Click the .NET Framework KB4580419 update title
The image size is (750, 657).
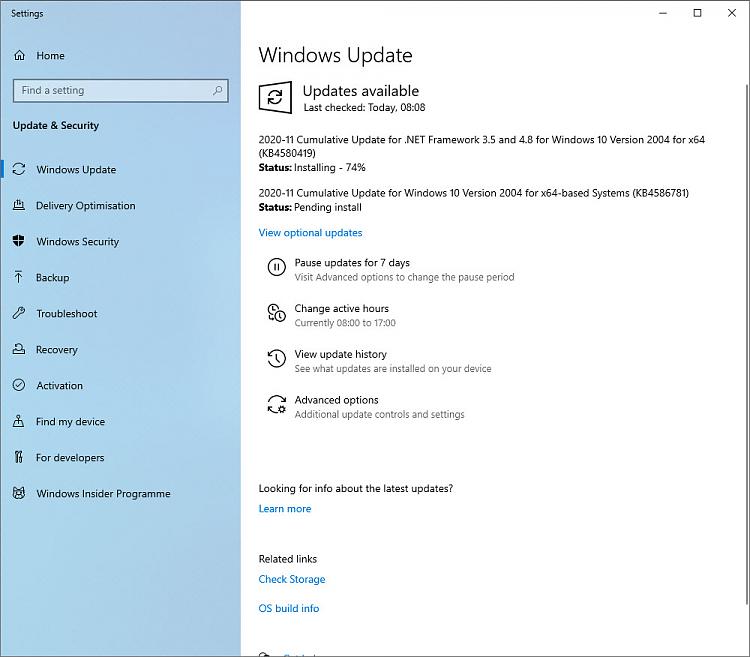click(482, 146)
